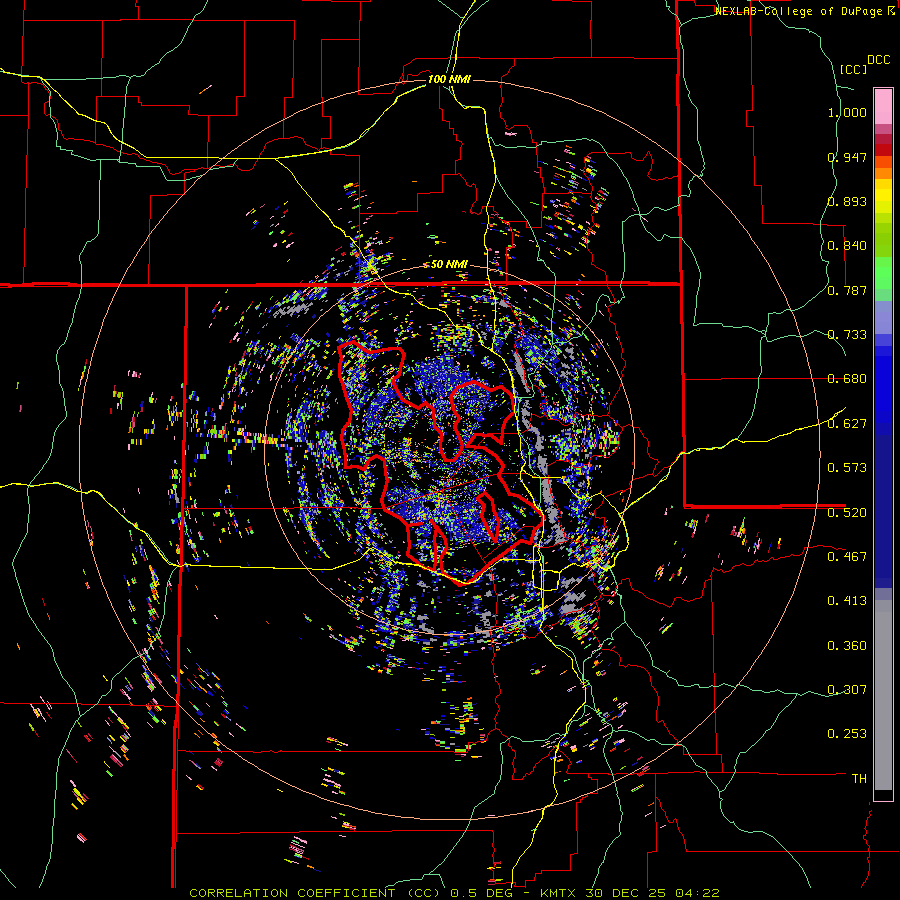Click the KMTX 30 DEC 25 04:22 timestamp
The height and width of the screenshot is (900, 900).
630,893
